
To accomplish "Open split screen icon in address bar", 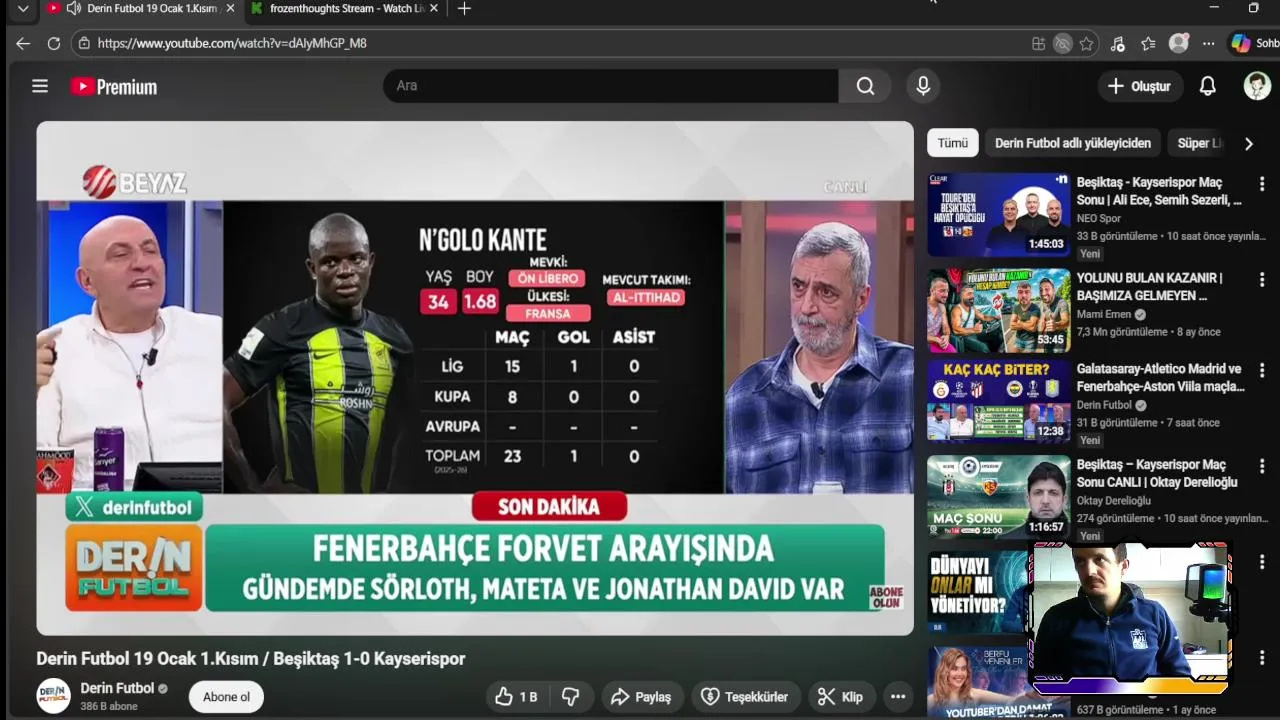I will click(1039, 43).
